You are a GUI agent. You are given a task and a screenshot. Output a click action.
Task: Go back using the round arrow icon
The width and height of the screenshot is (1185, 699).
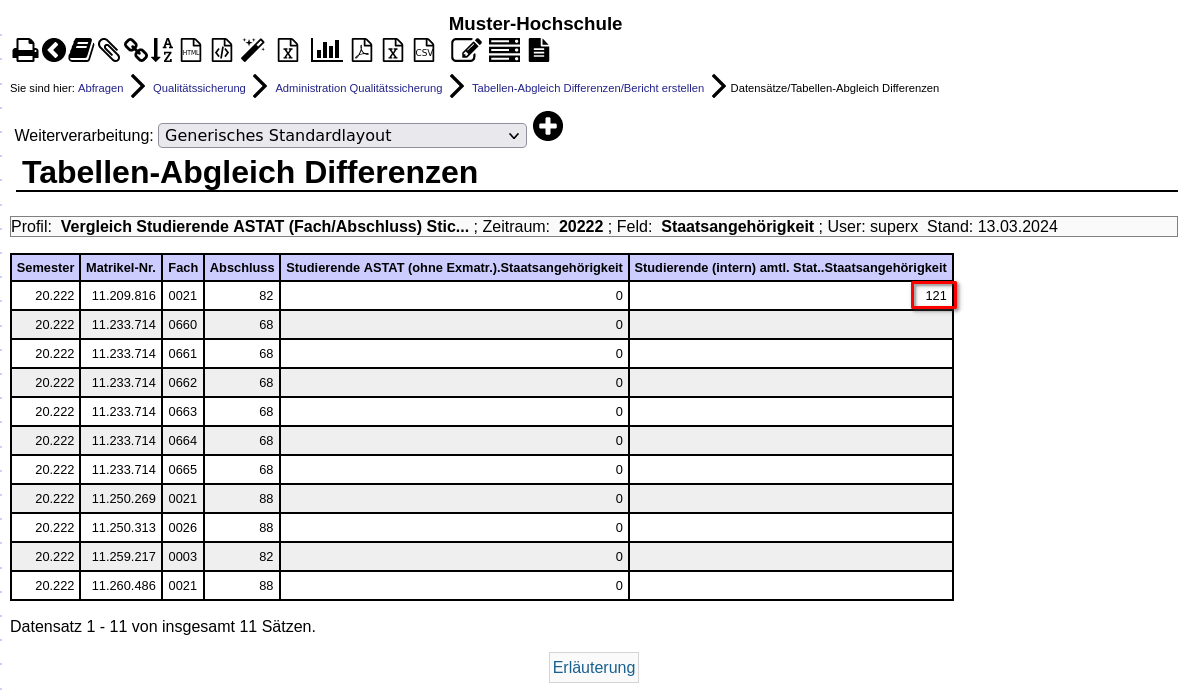pyautogui.click(x=54, y=50)
